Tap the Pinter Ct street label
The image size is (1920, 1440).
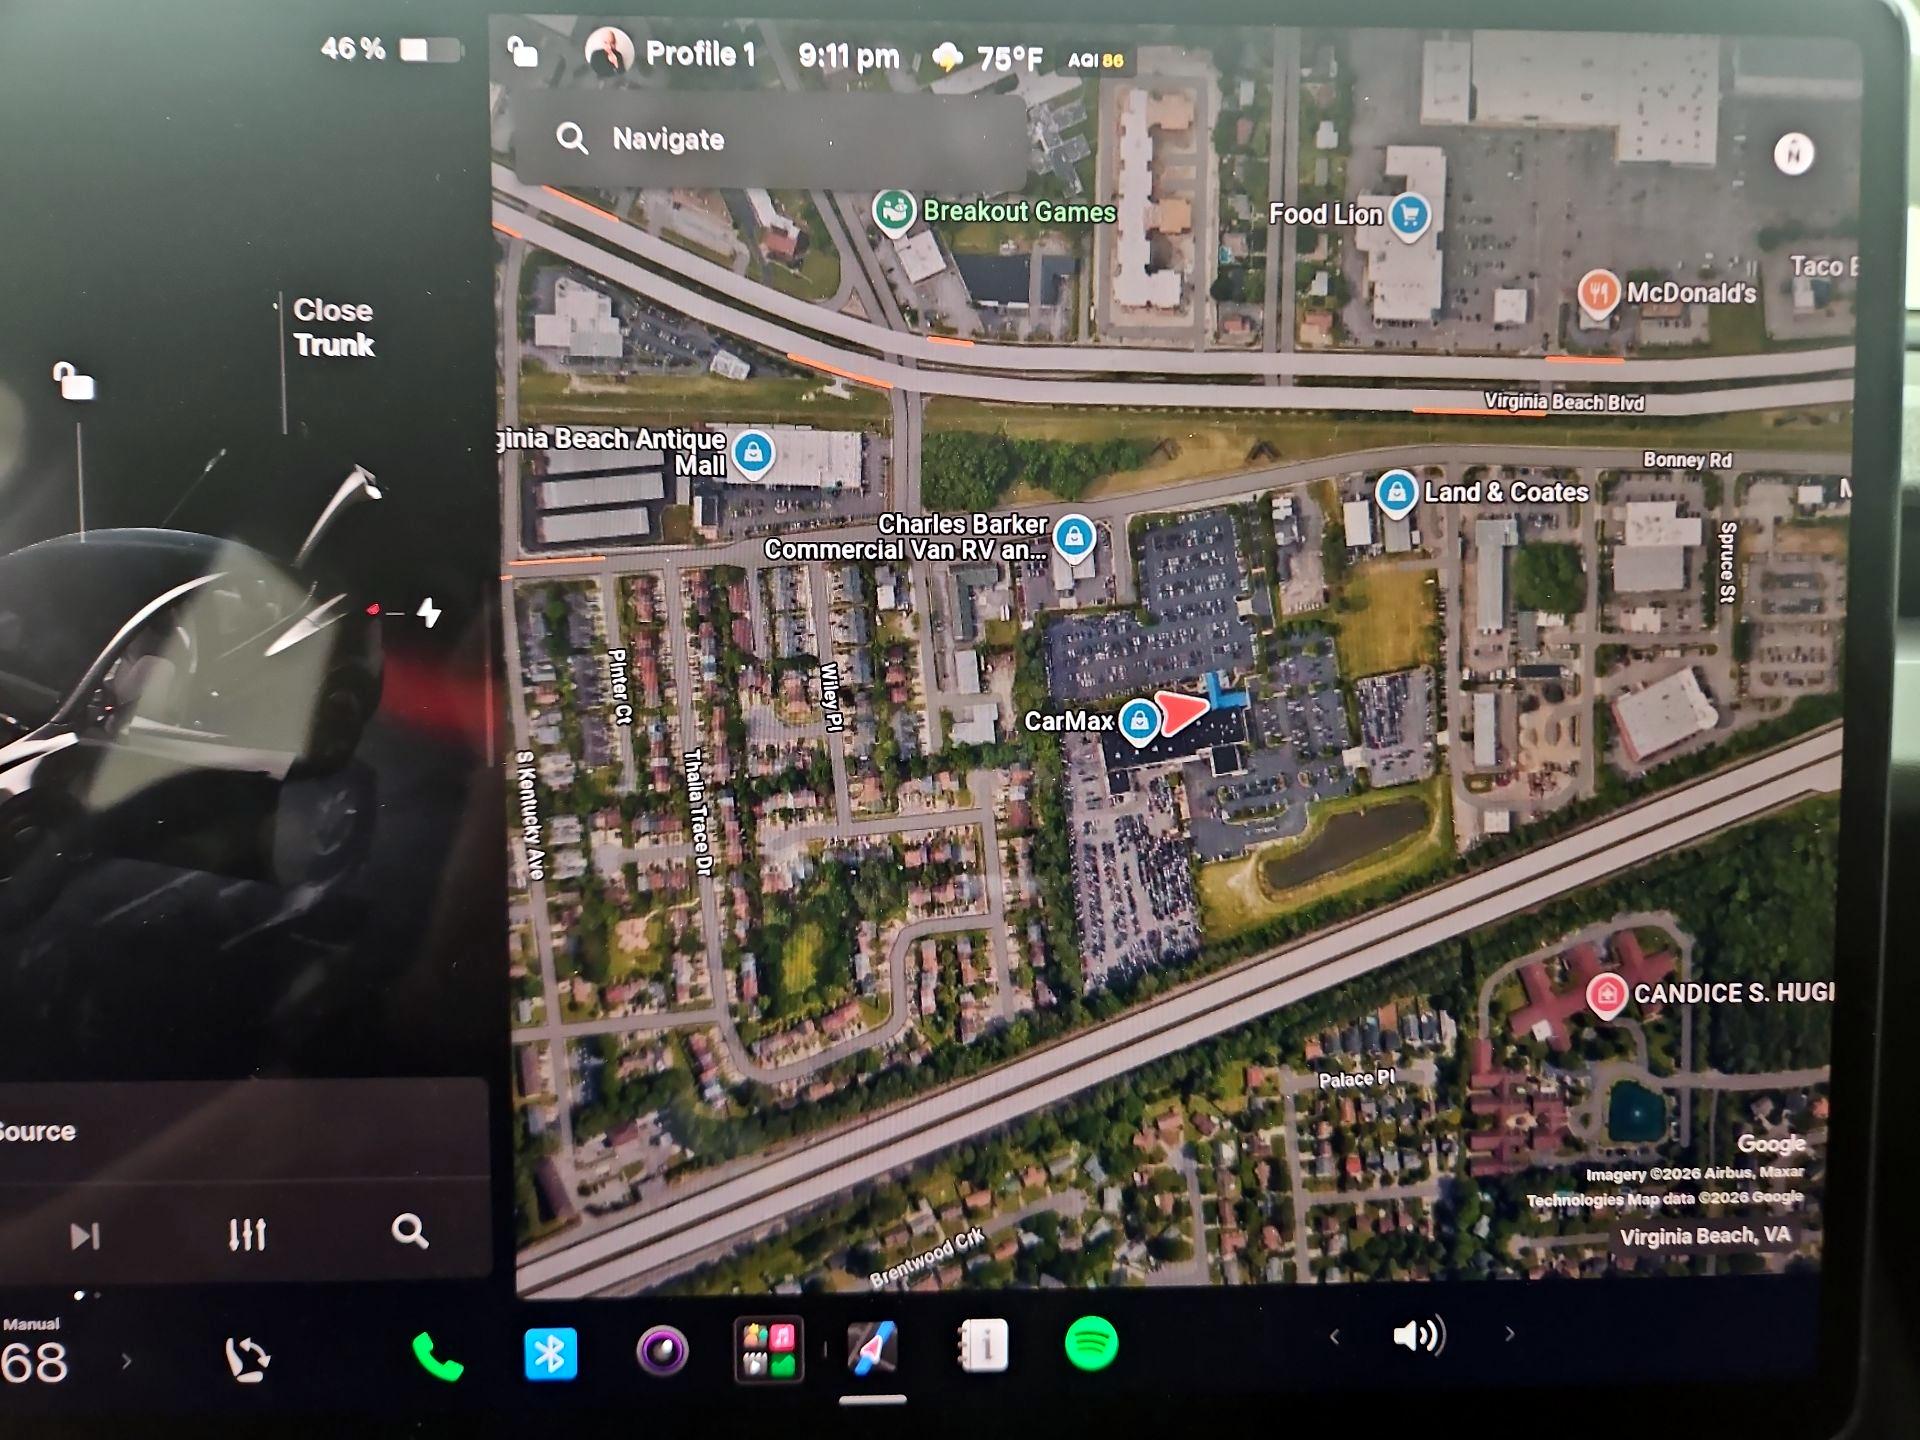pyautogui.click(x=619, y=686)
